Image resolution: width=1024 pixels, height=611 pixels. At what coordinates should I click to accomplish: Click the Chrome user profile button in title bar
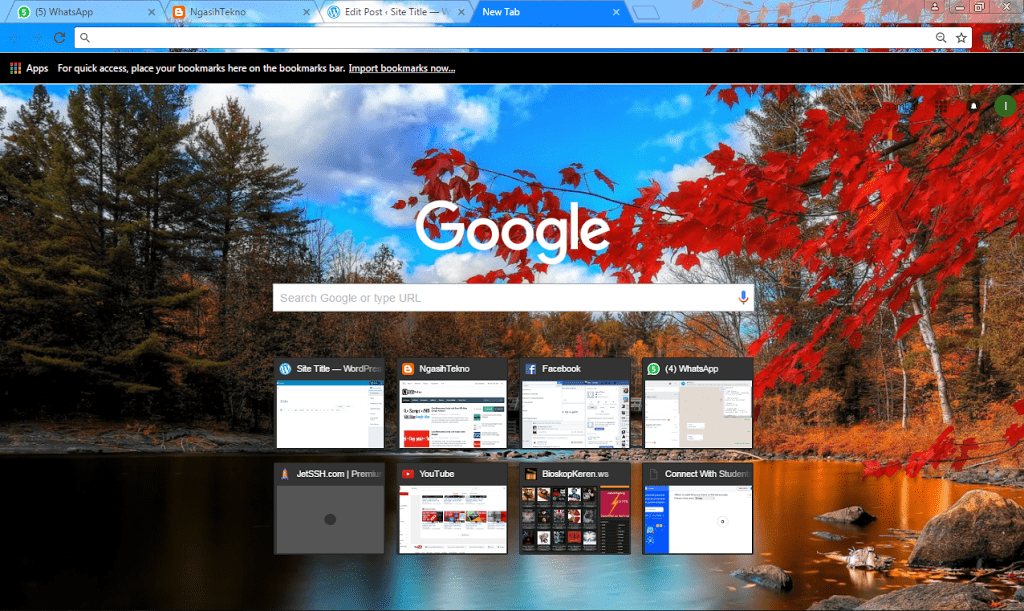935,7
